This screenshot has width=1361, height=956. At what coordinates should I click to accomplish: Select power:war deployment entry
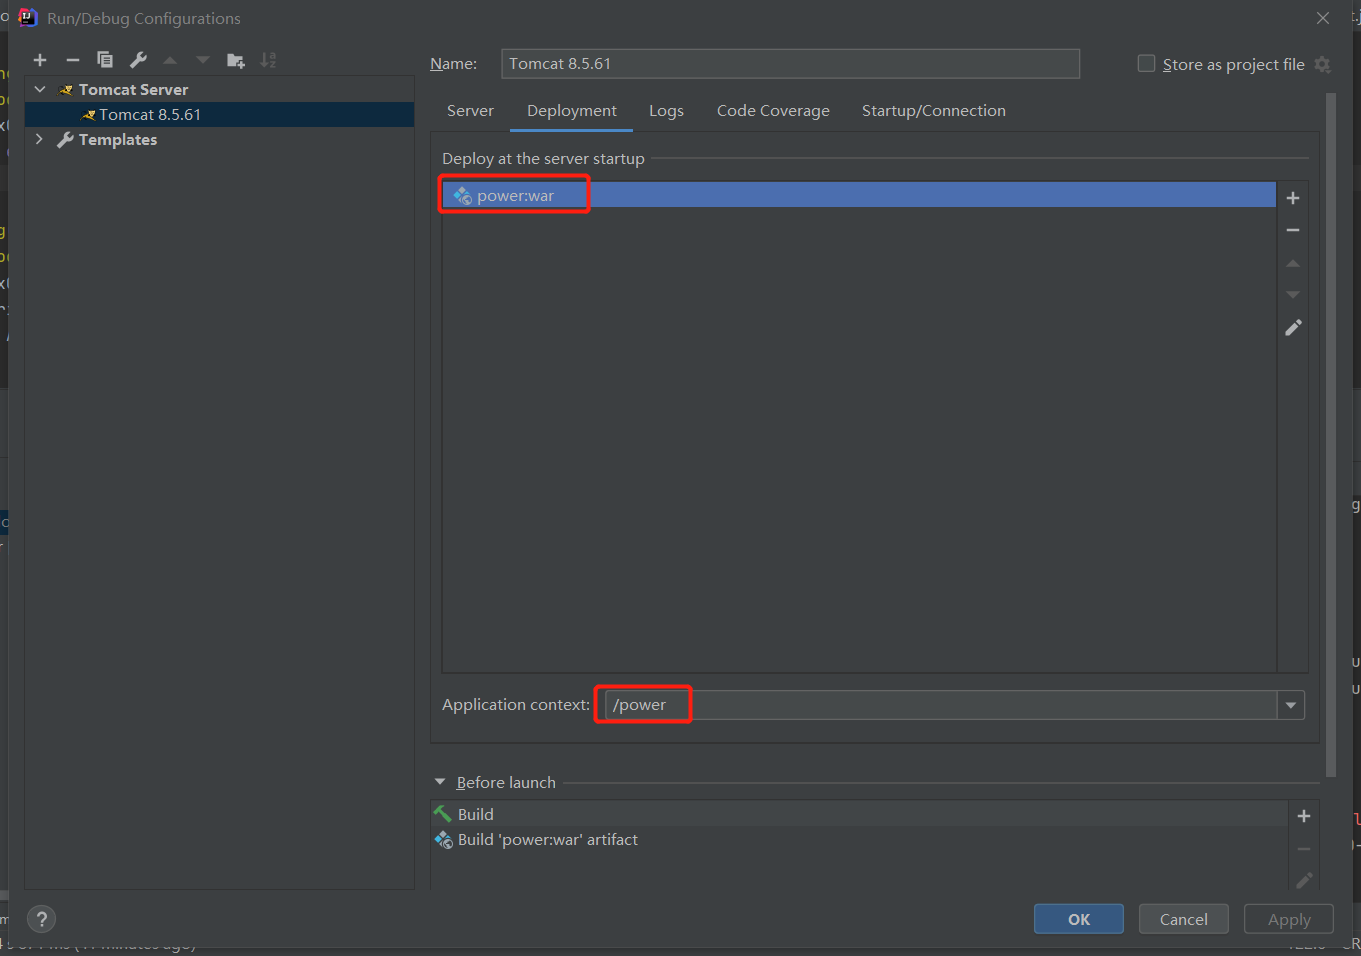click(x=859, y=195)
